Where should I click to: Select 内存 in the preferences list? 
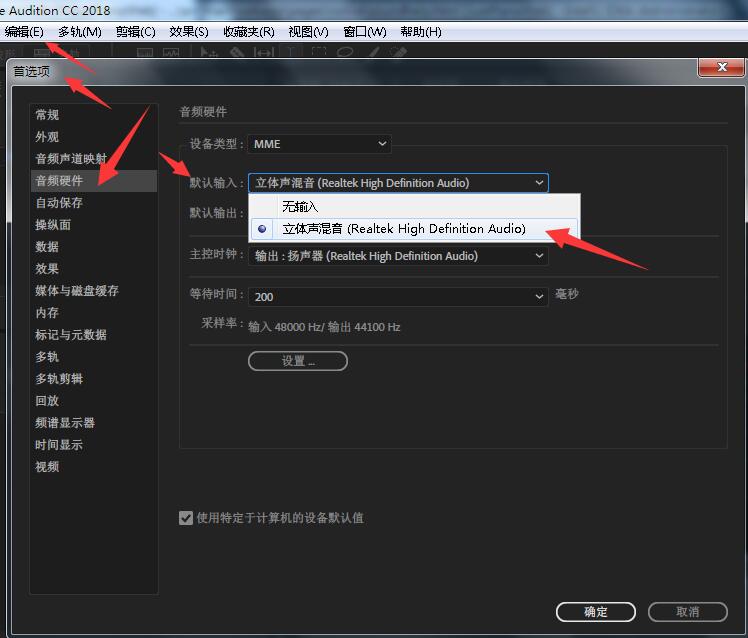coord(94,312)
